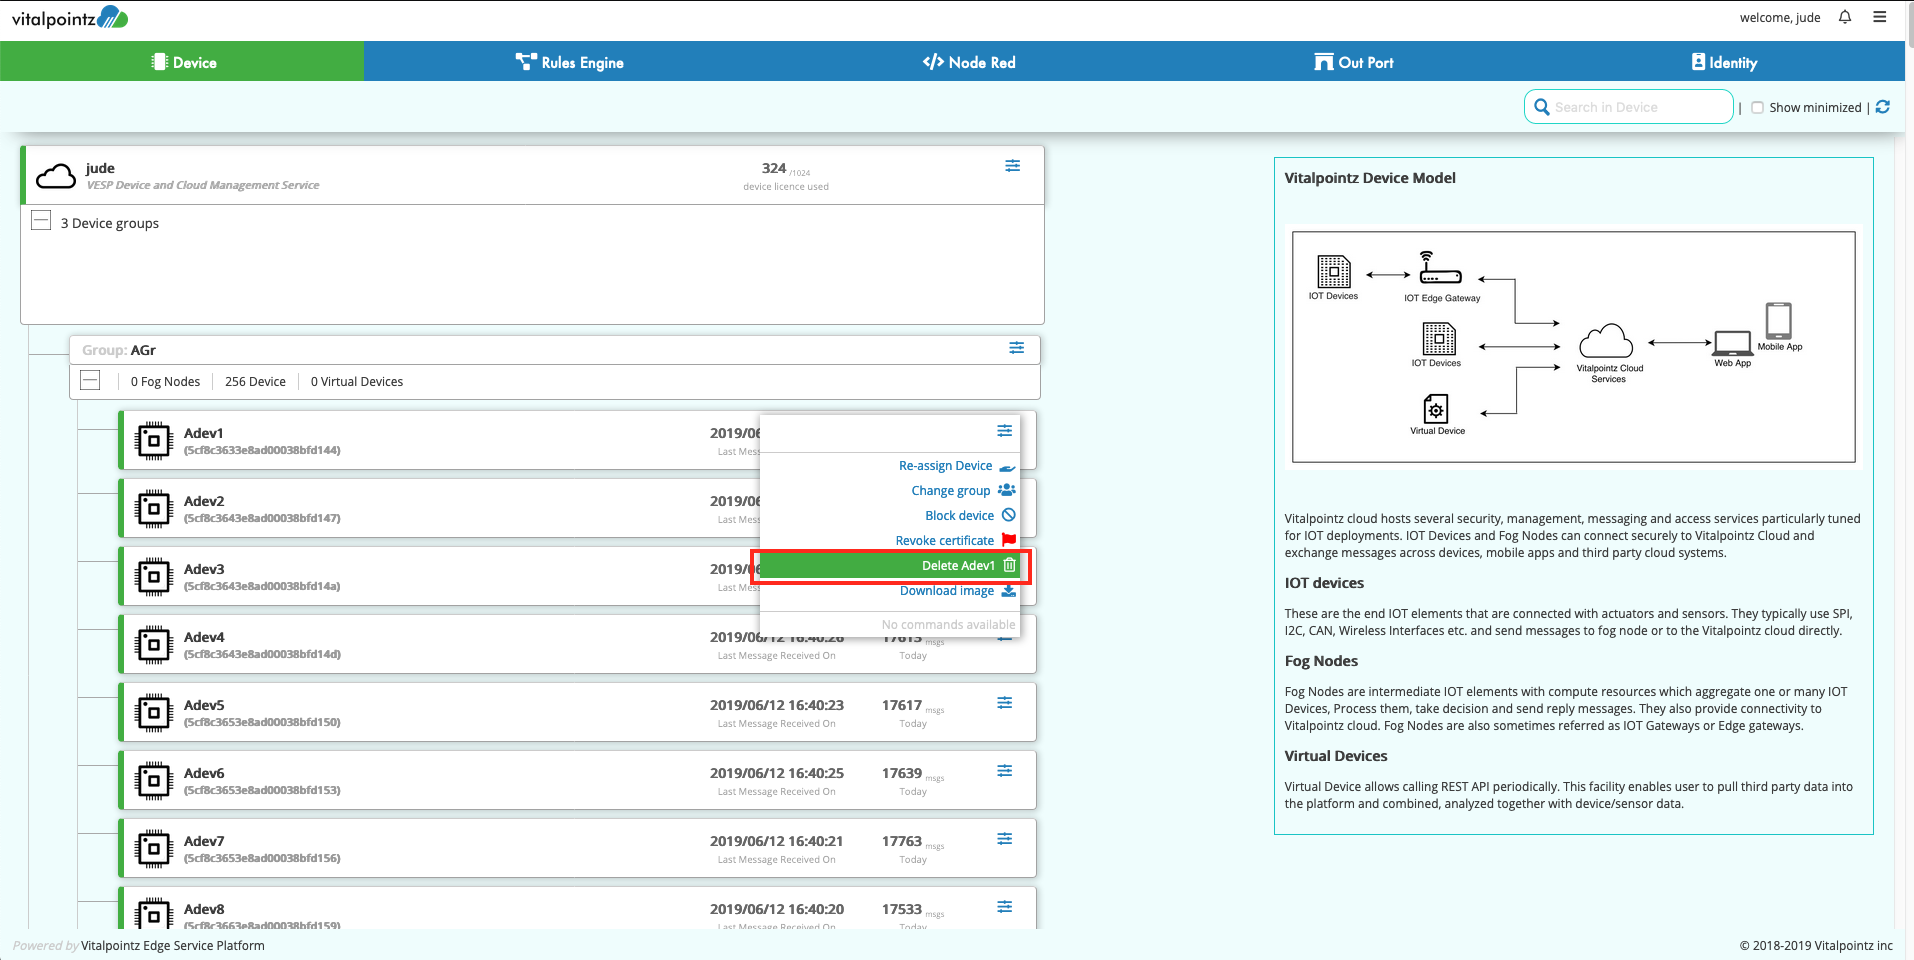Click the Revoke certificate red flag icon
The width and height of the screenshot is (1914, 960).
[x=1009, y=540]
